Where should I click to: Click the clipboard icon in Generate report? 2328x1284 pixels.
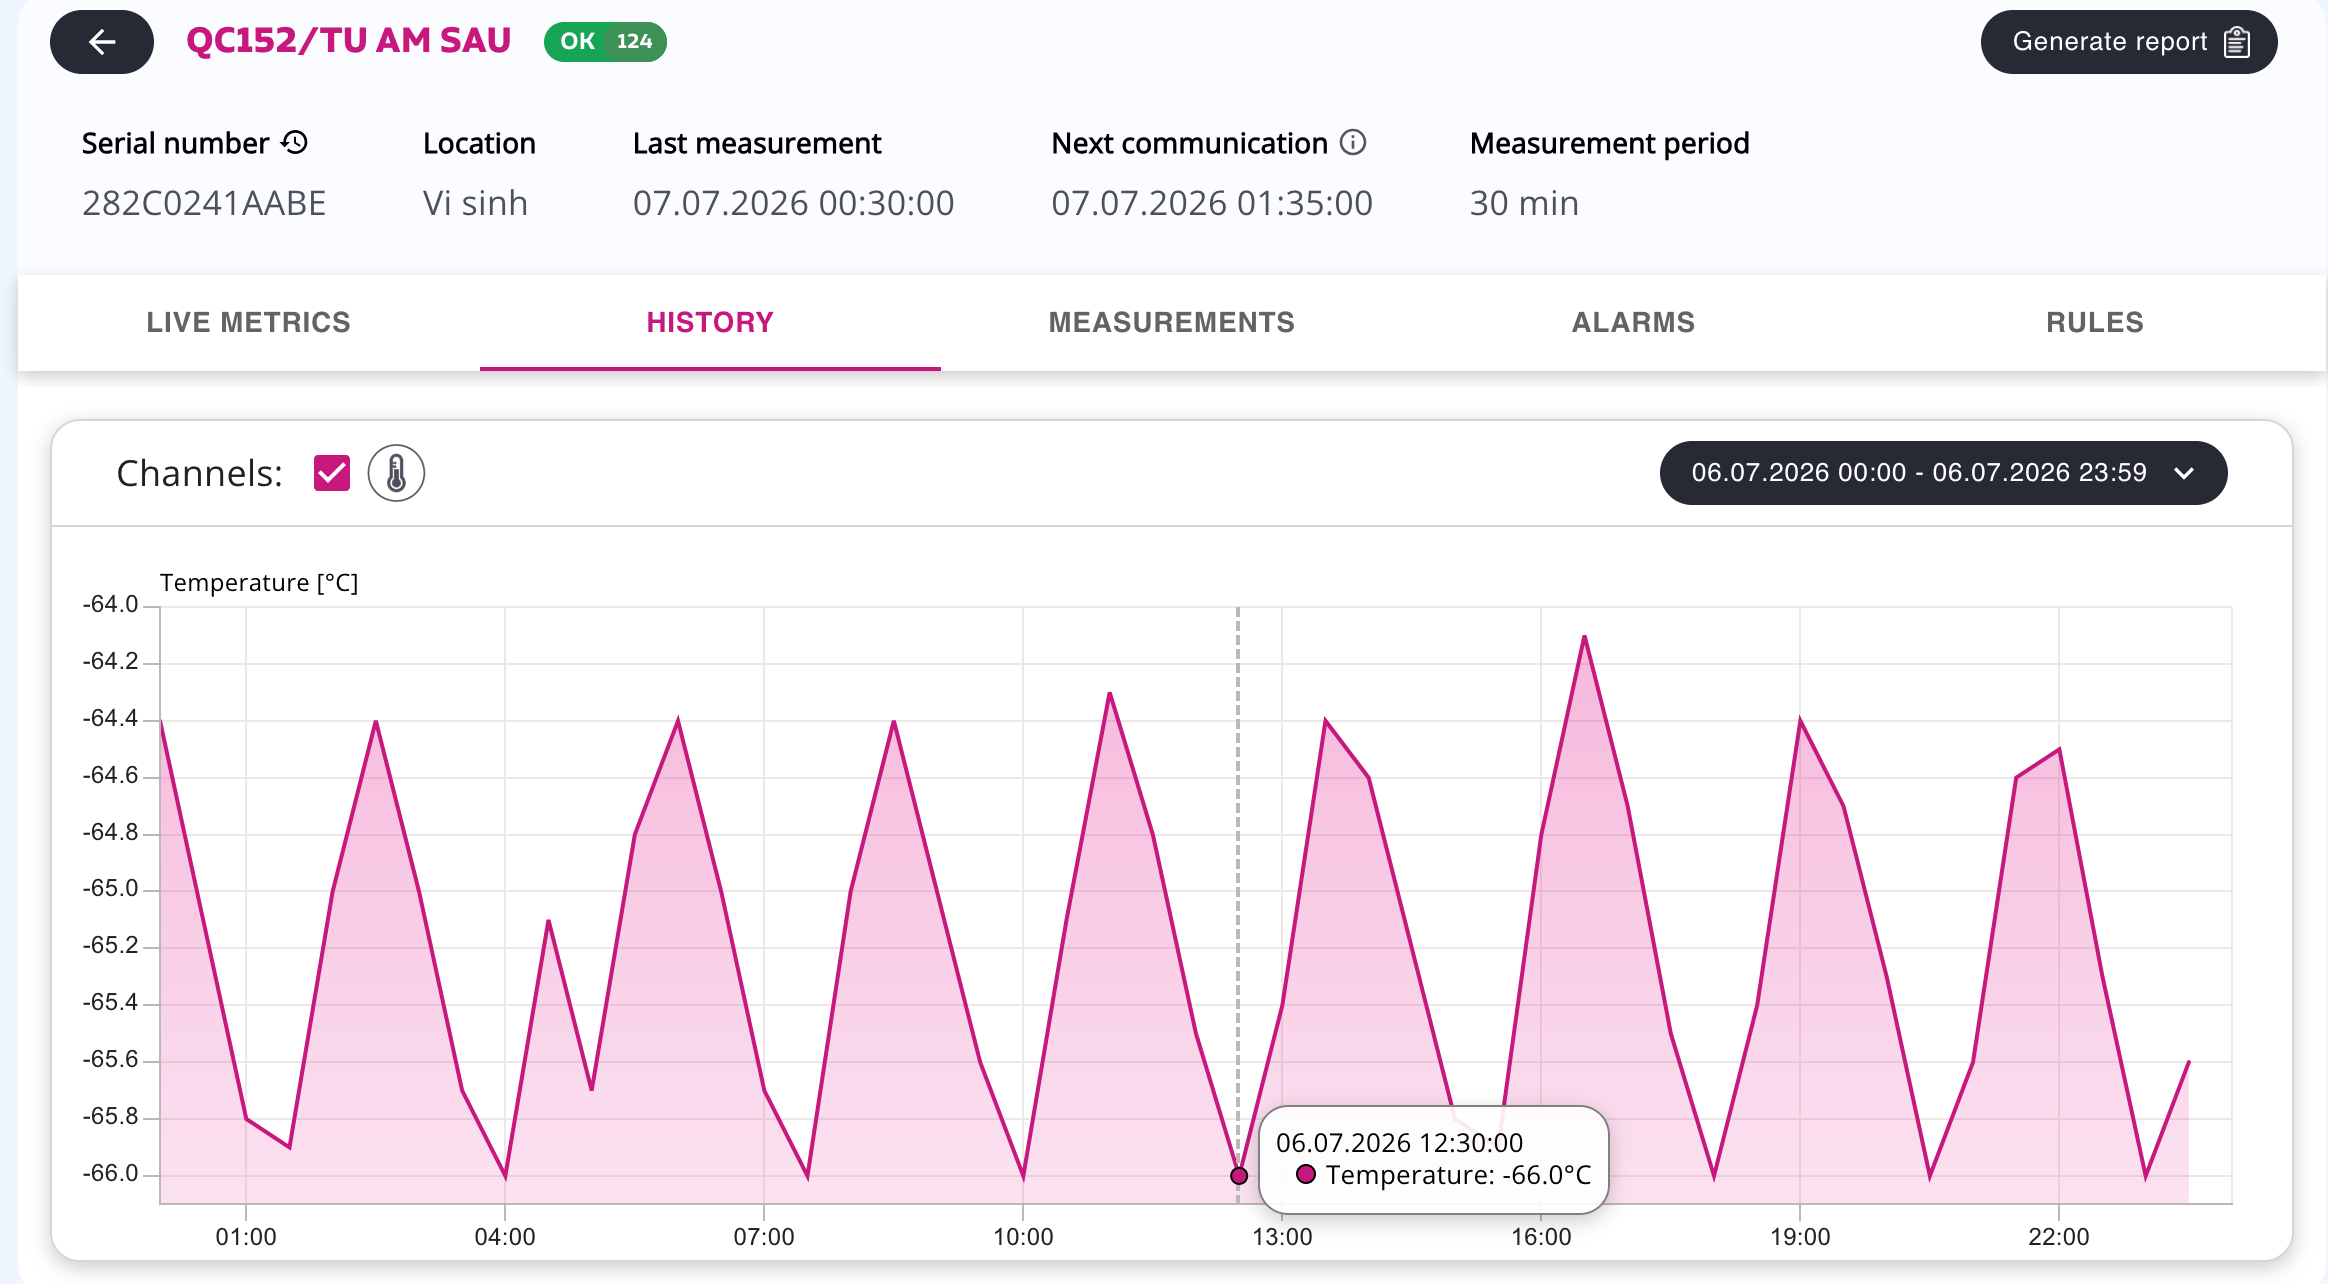pos(2237,42)
